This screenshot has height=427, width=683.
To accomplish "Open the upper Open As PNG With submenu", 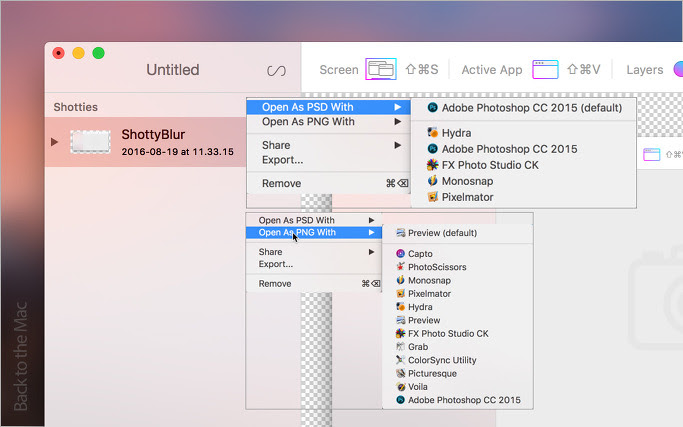I will [328, 122].
